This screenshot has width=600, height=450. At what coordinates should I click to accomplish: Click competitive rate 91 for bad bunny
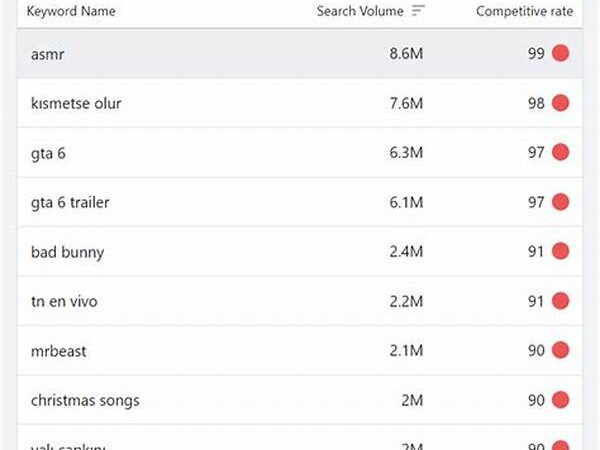(x=536, y=252)
